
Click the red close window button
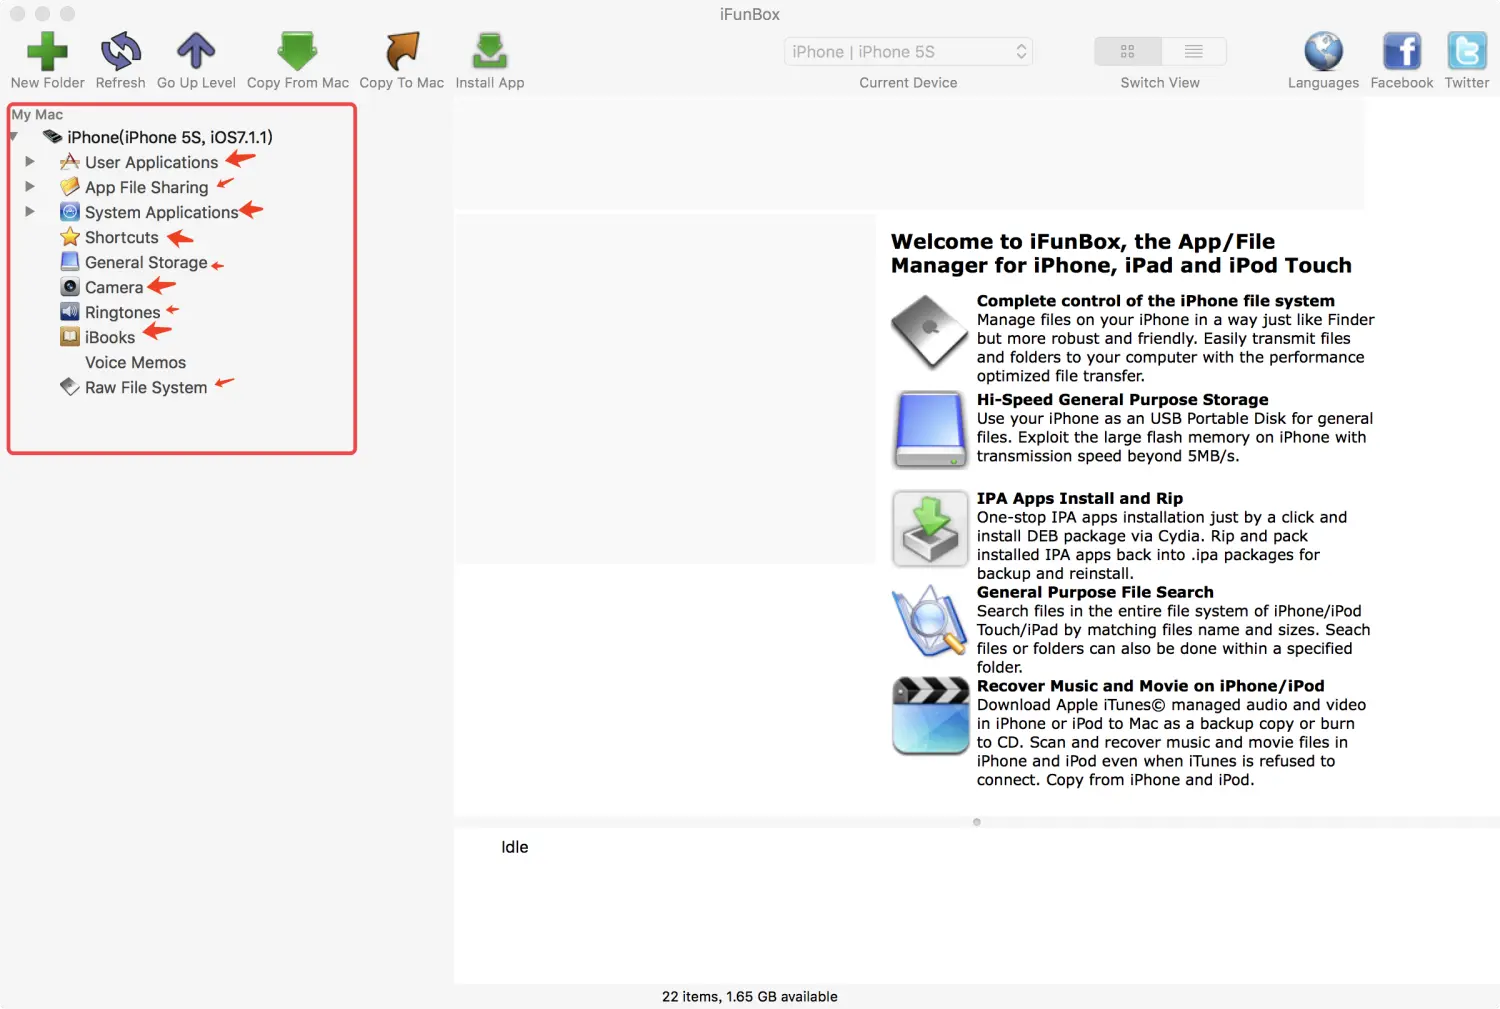(x=17, y=14)
